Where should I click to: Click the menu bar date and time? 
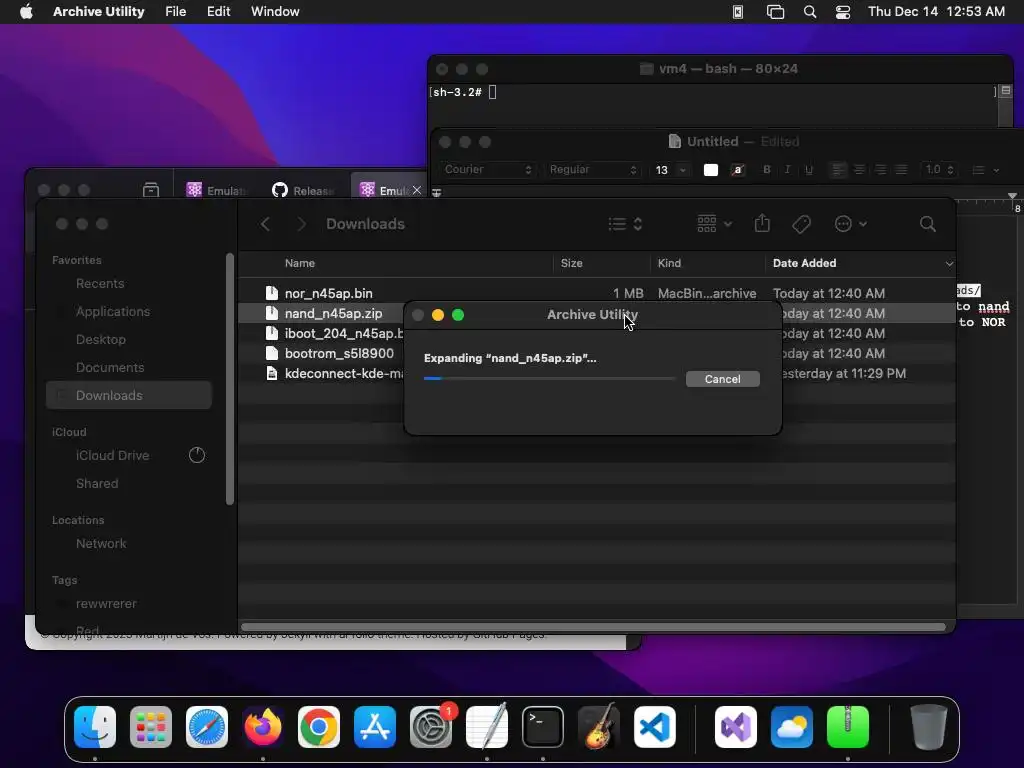(936, 12)
